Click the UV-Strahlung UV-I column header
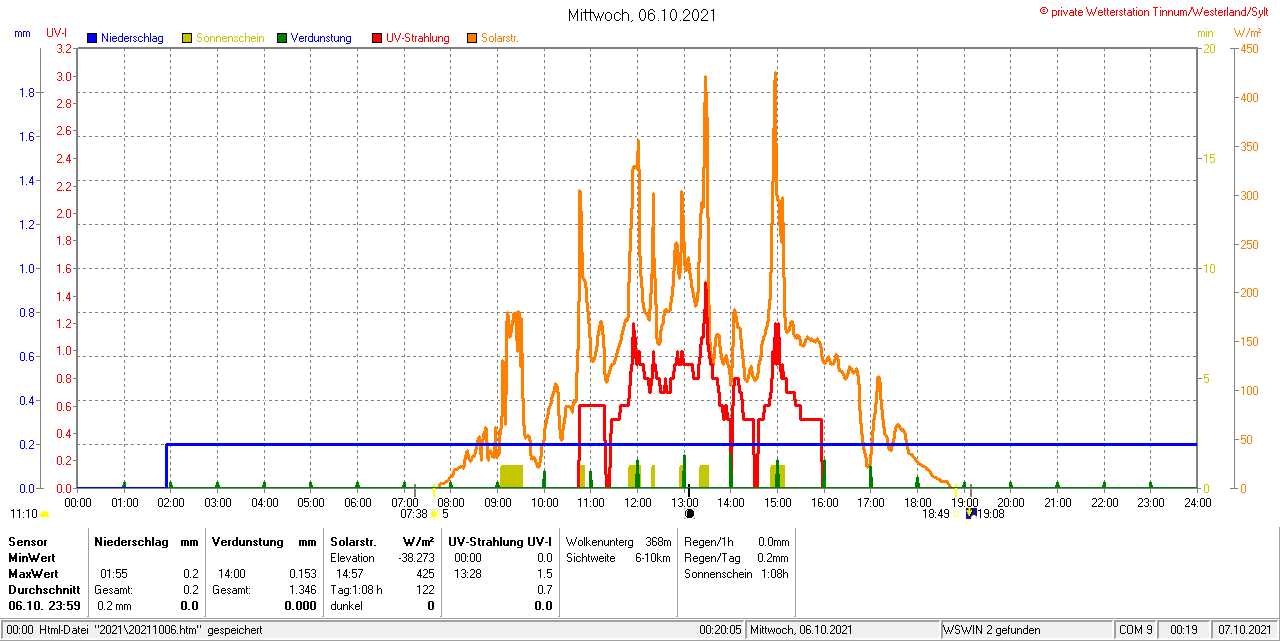This screenshot has height=641, width=1280. click(500, 541)
